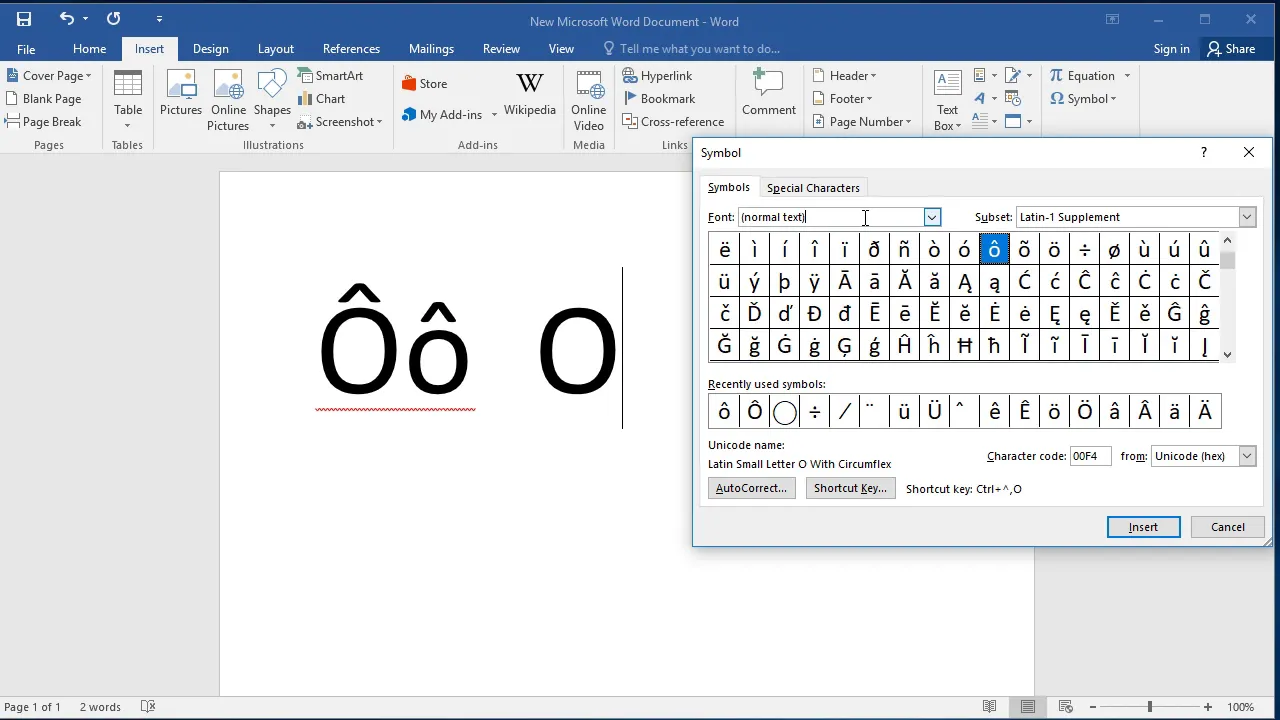Open the Mailings tab
This screenshot has height=720, width=1280.
point(431,49)
